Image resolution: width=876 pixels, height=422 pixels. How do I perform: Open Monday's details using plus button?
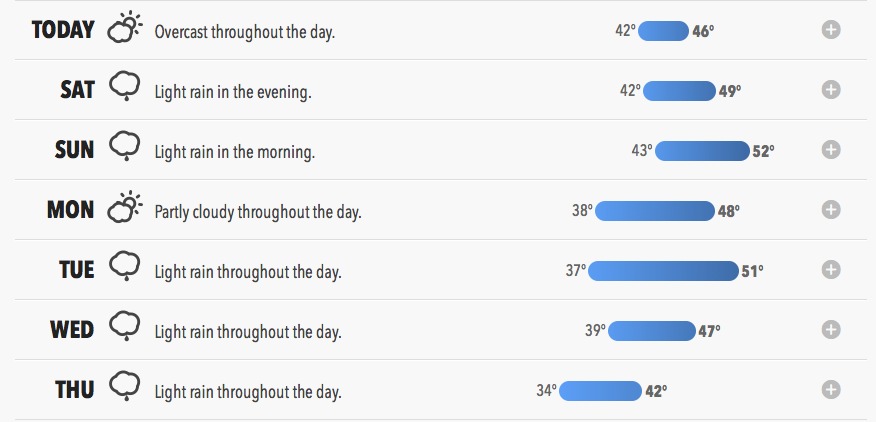click(830, 210)
